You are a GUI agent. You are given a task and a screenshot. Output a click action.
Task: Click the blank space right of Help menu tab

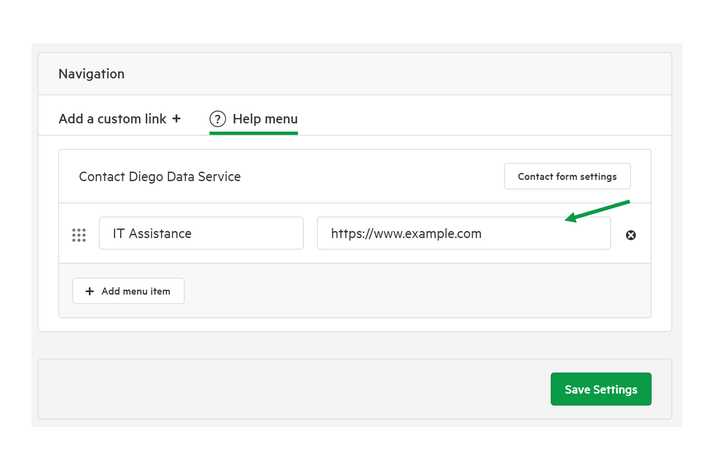point(484,119)
